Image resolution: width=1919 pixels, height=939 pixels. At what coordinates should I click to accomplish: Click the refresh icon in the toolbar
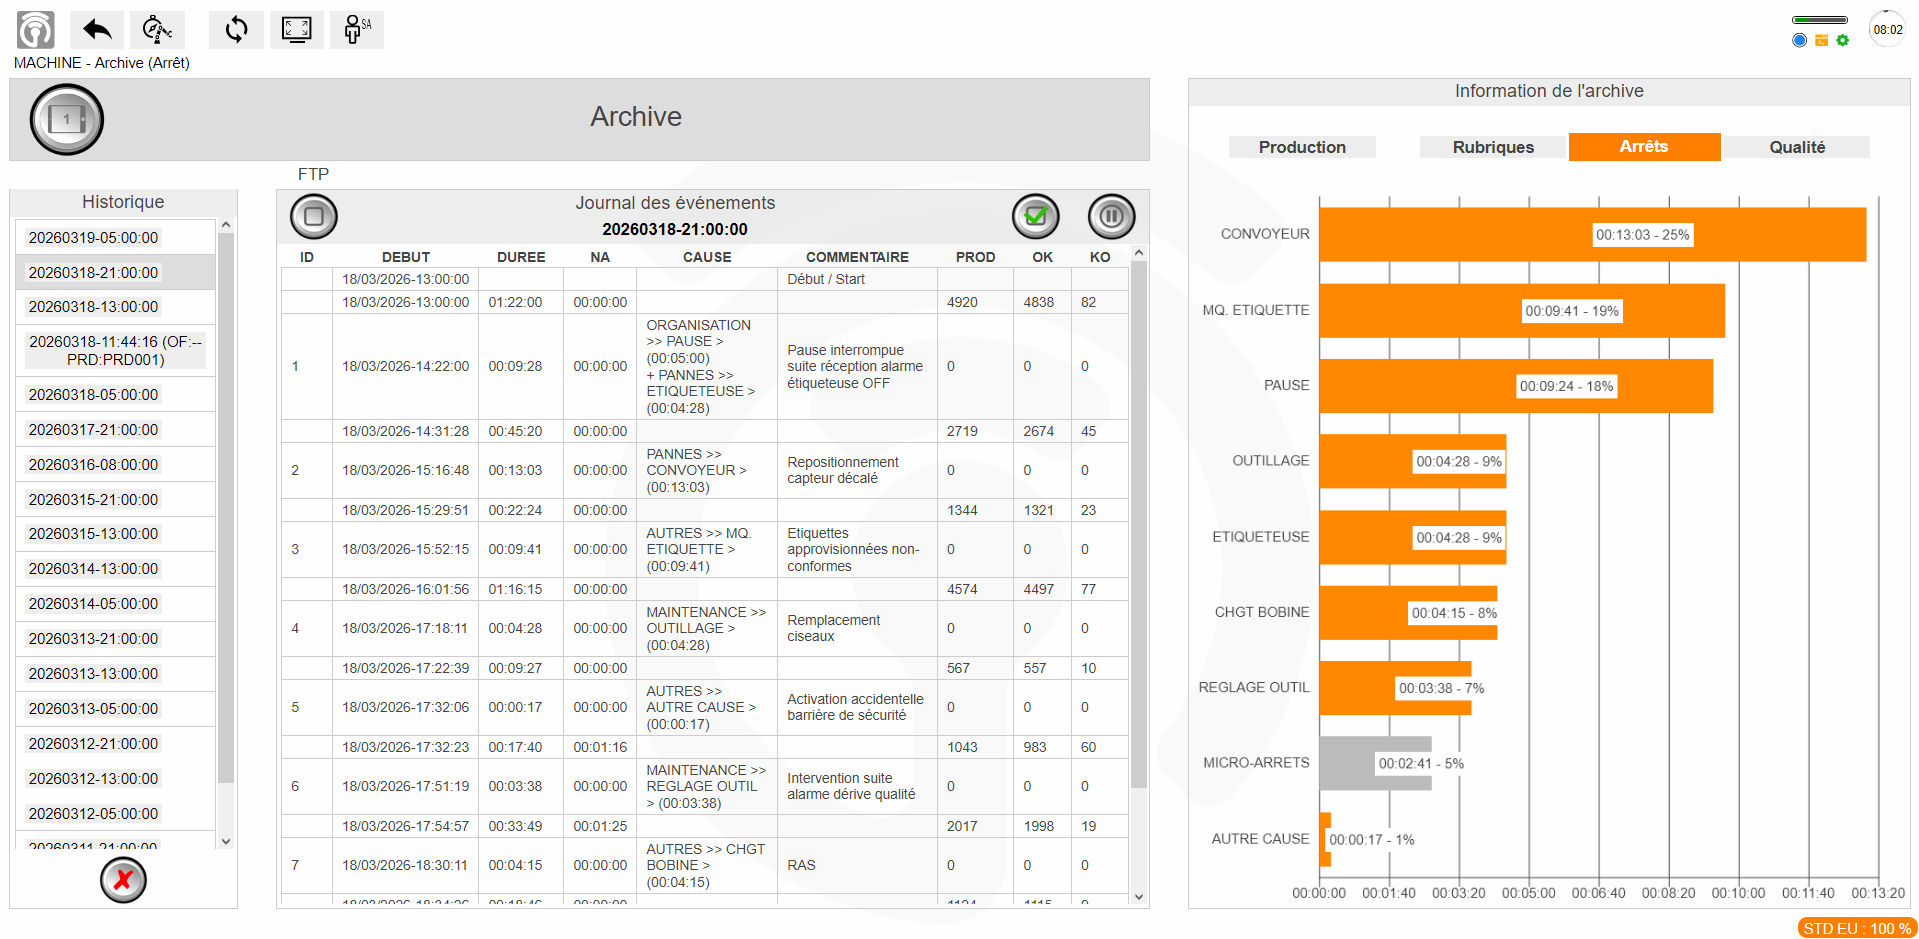coord(236,30)
